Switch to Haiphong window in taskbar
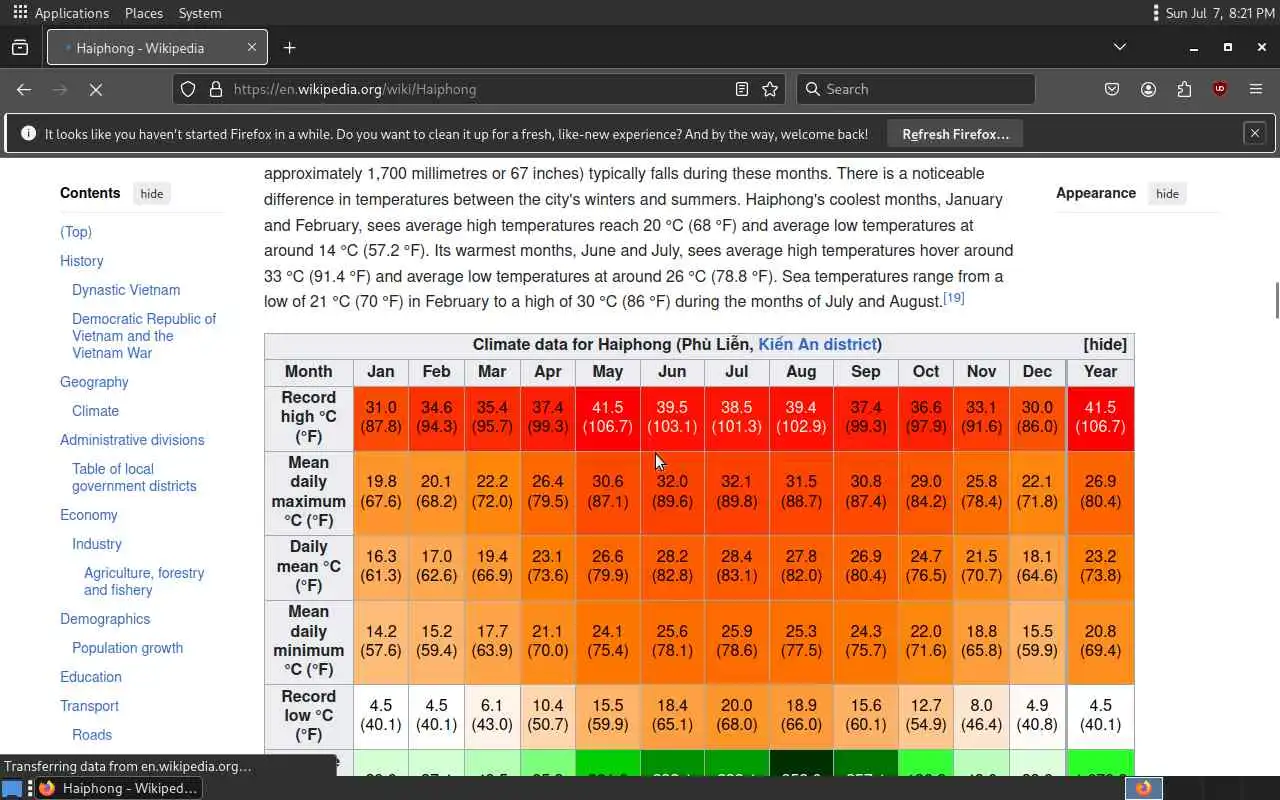 (119, 788)
